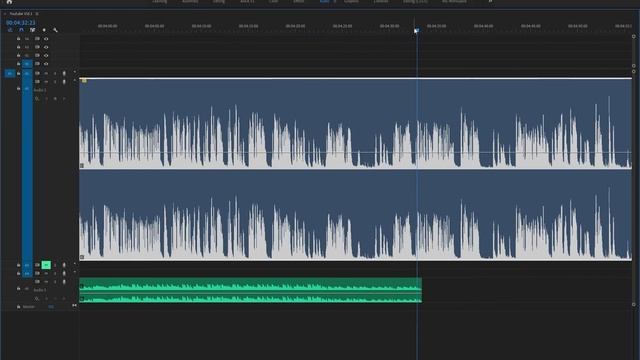Lock the lowest video track

tap(18, 64)
